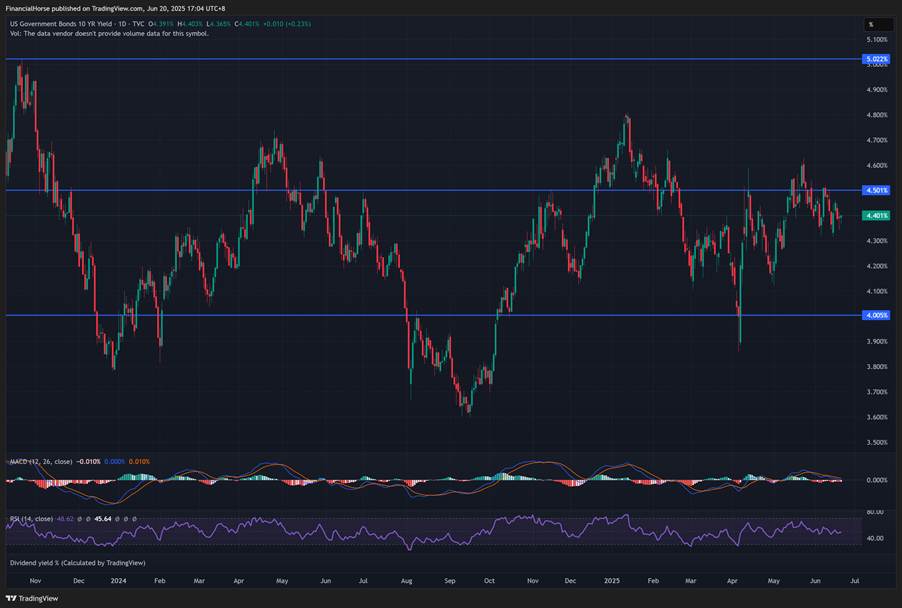
Task: Click the 2025 label on the time axis
Action: click(612, 581)
